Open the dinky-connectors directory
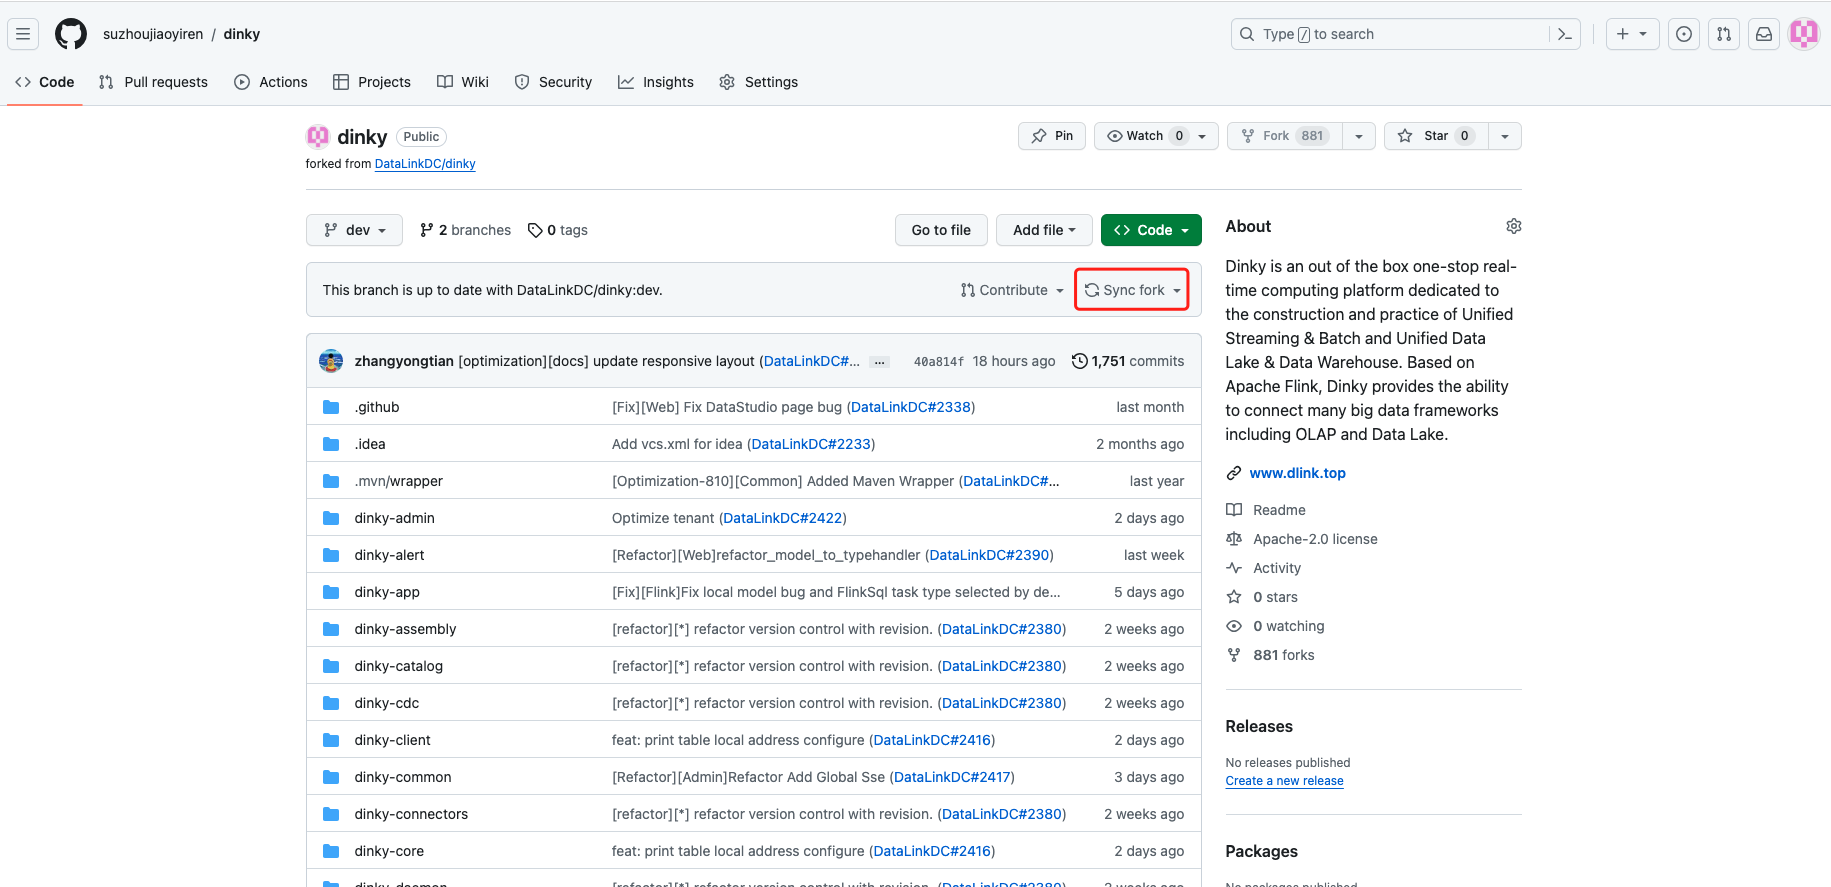This screenshot has height=887, width=1831. pos(411,814)
